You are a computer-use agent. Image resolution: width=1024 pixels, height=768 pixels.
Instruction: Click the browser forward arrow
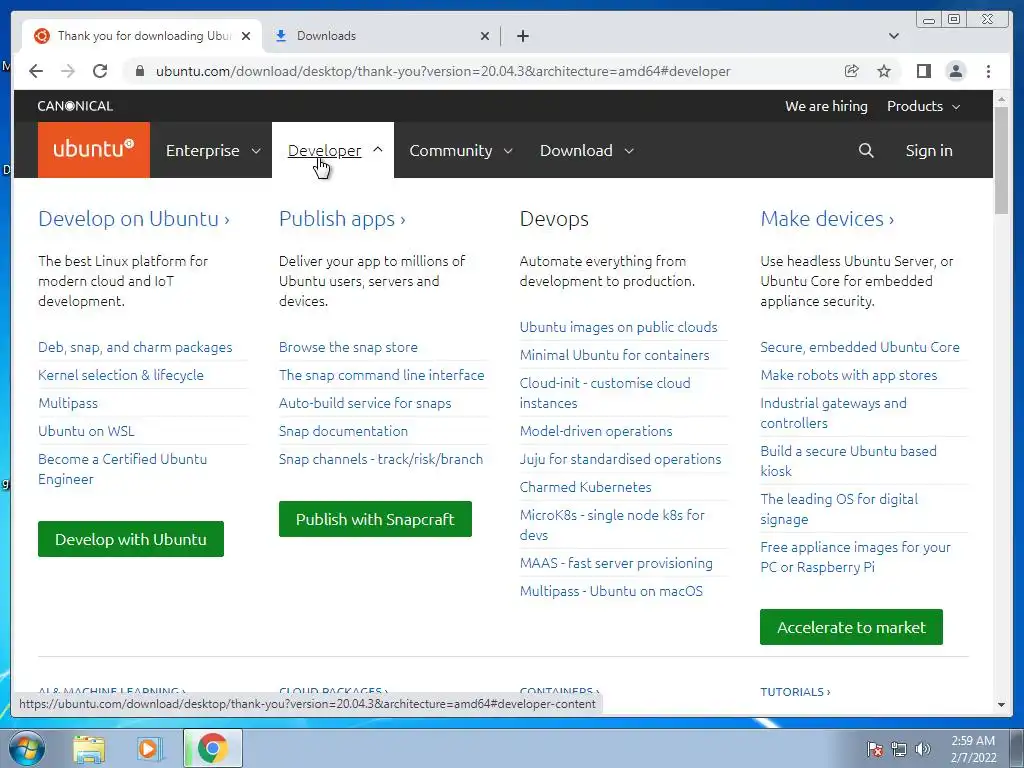(68, 71)
